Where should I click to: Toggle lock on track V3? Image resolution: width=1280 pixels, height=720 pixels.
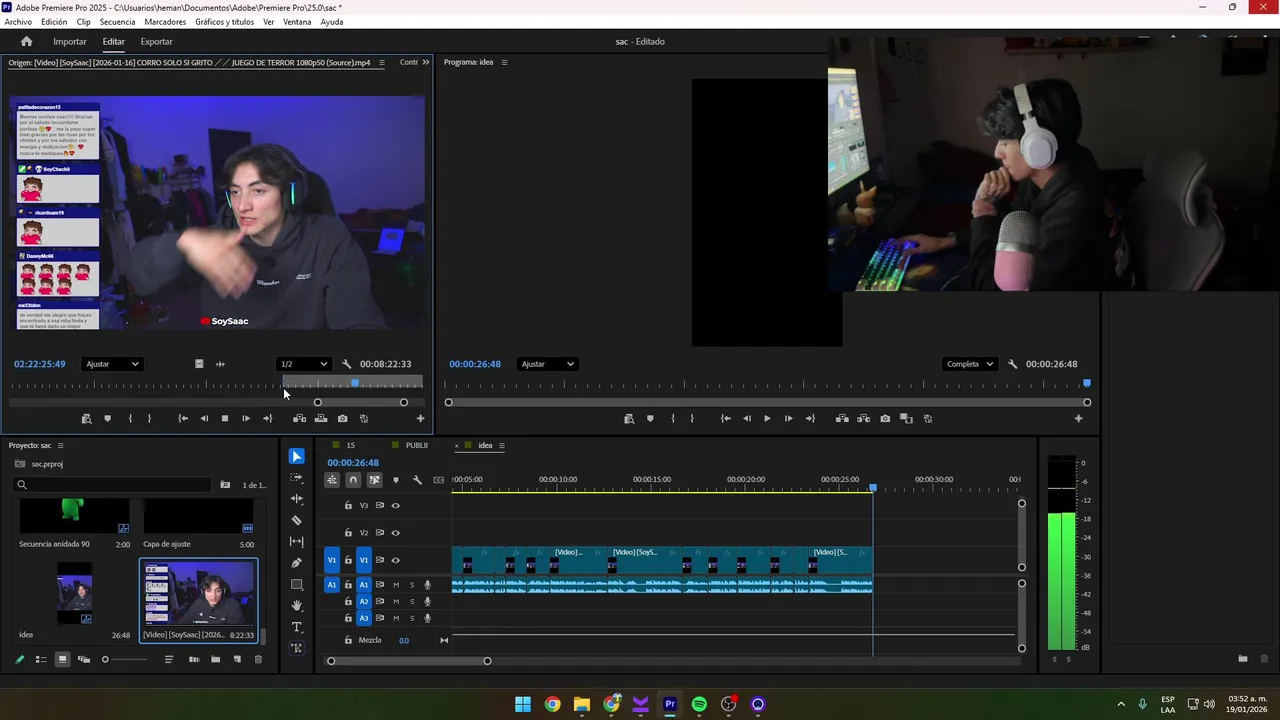pos(348,506)
